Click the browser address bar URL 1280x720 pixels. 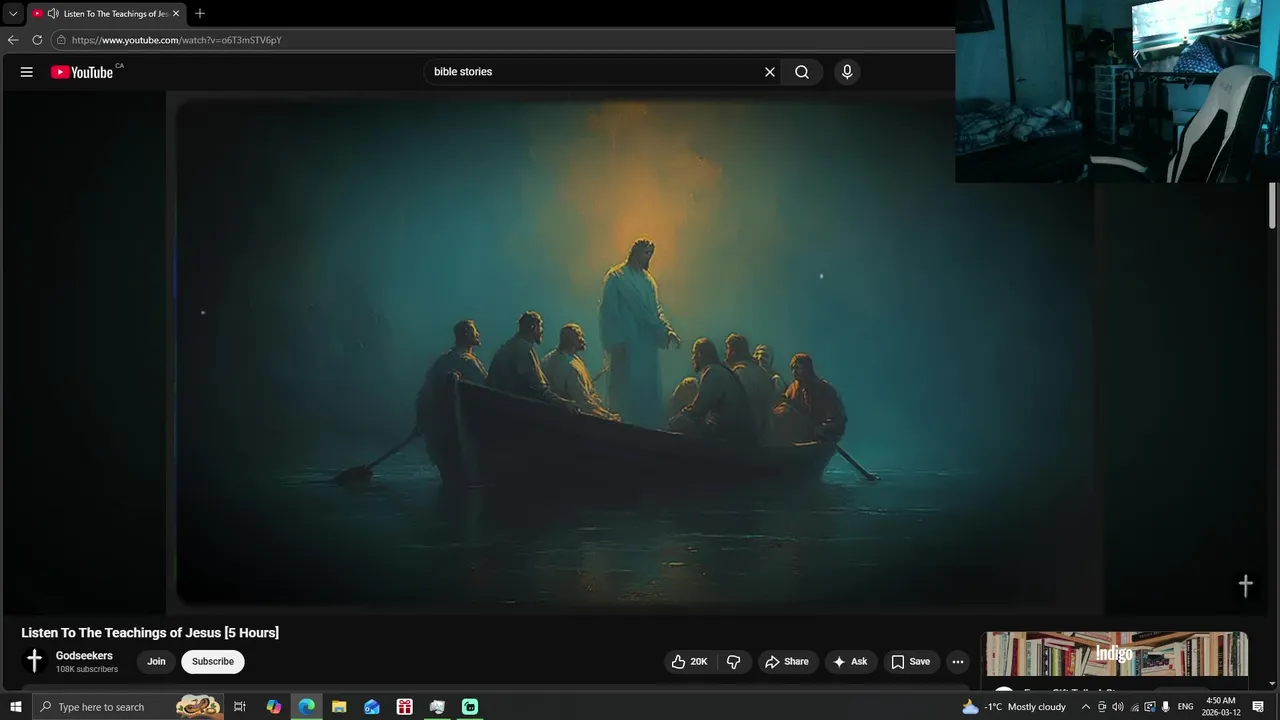(176, 40)
